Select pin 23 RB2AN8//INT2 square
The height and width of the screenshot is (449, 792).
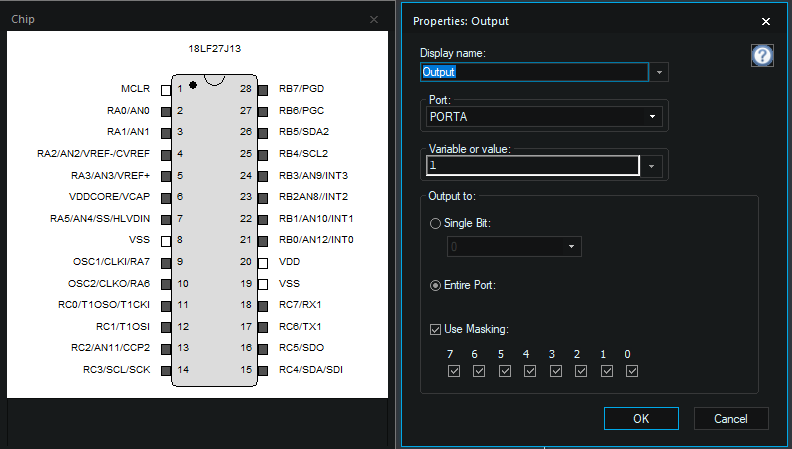pos(263,198)
